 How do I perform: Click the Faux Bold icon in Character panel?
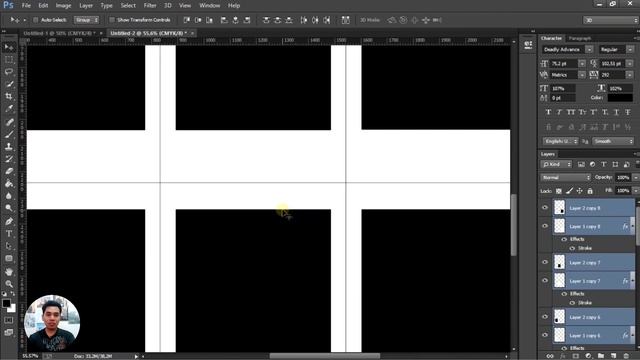click(548, 112)
